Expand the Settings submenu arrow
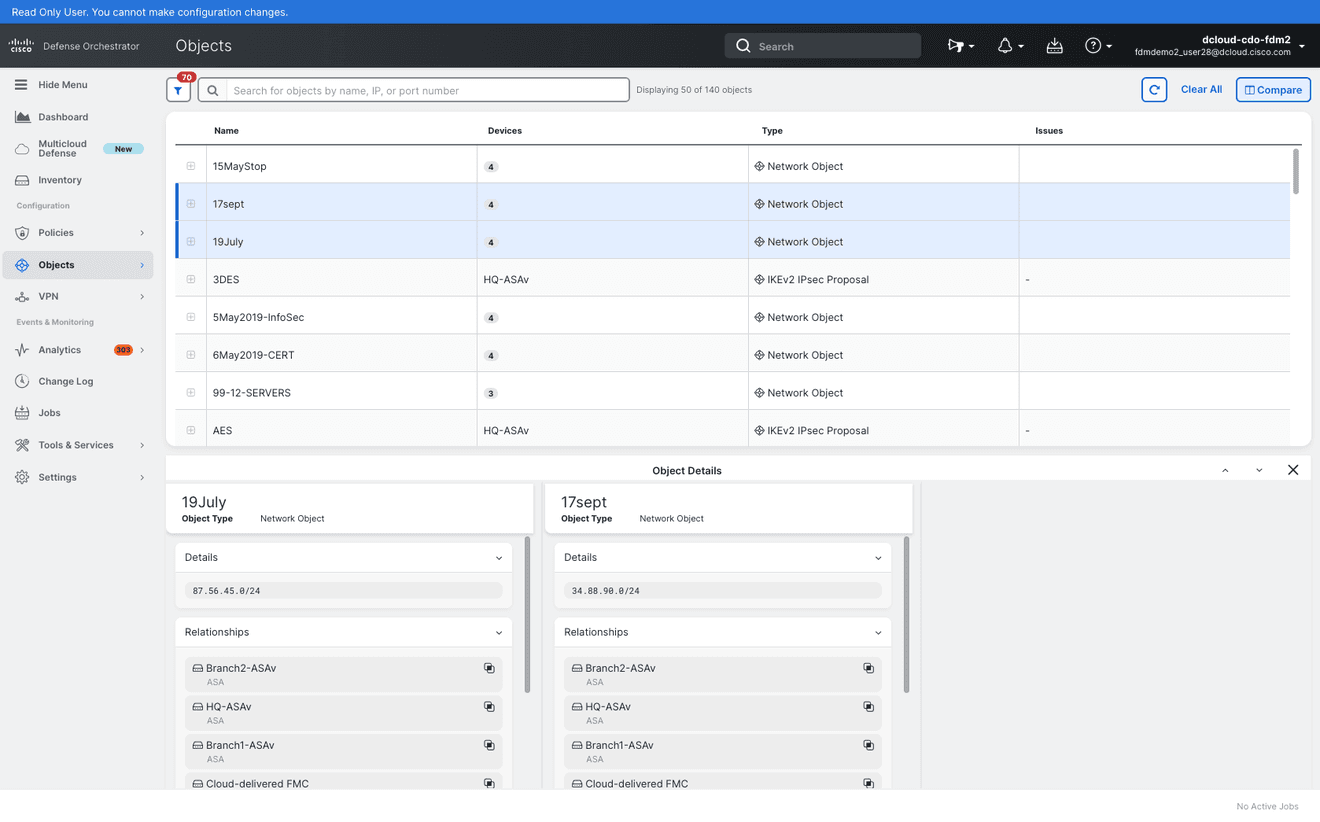 coord(142,477)
